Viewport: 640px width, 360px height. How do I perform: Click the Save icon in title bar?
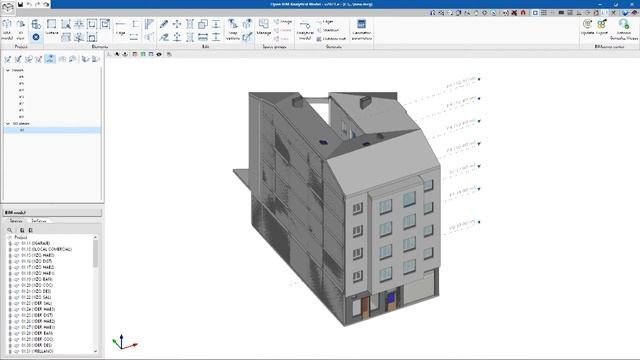point(20,4)
